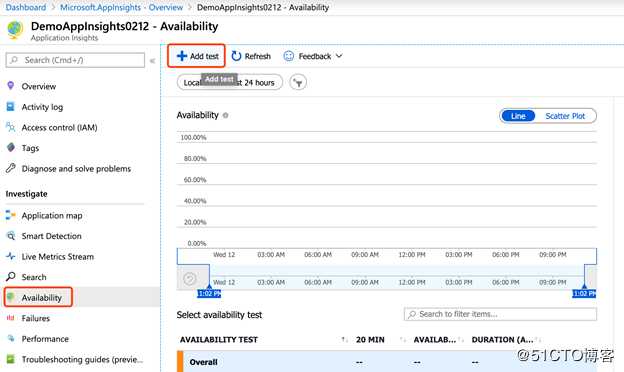The height and width of the screenshot is (372, 624).
Task: Click the Select availability test heading
Action: [219, 315]
